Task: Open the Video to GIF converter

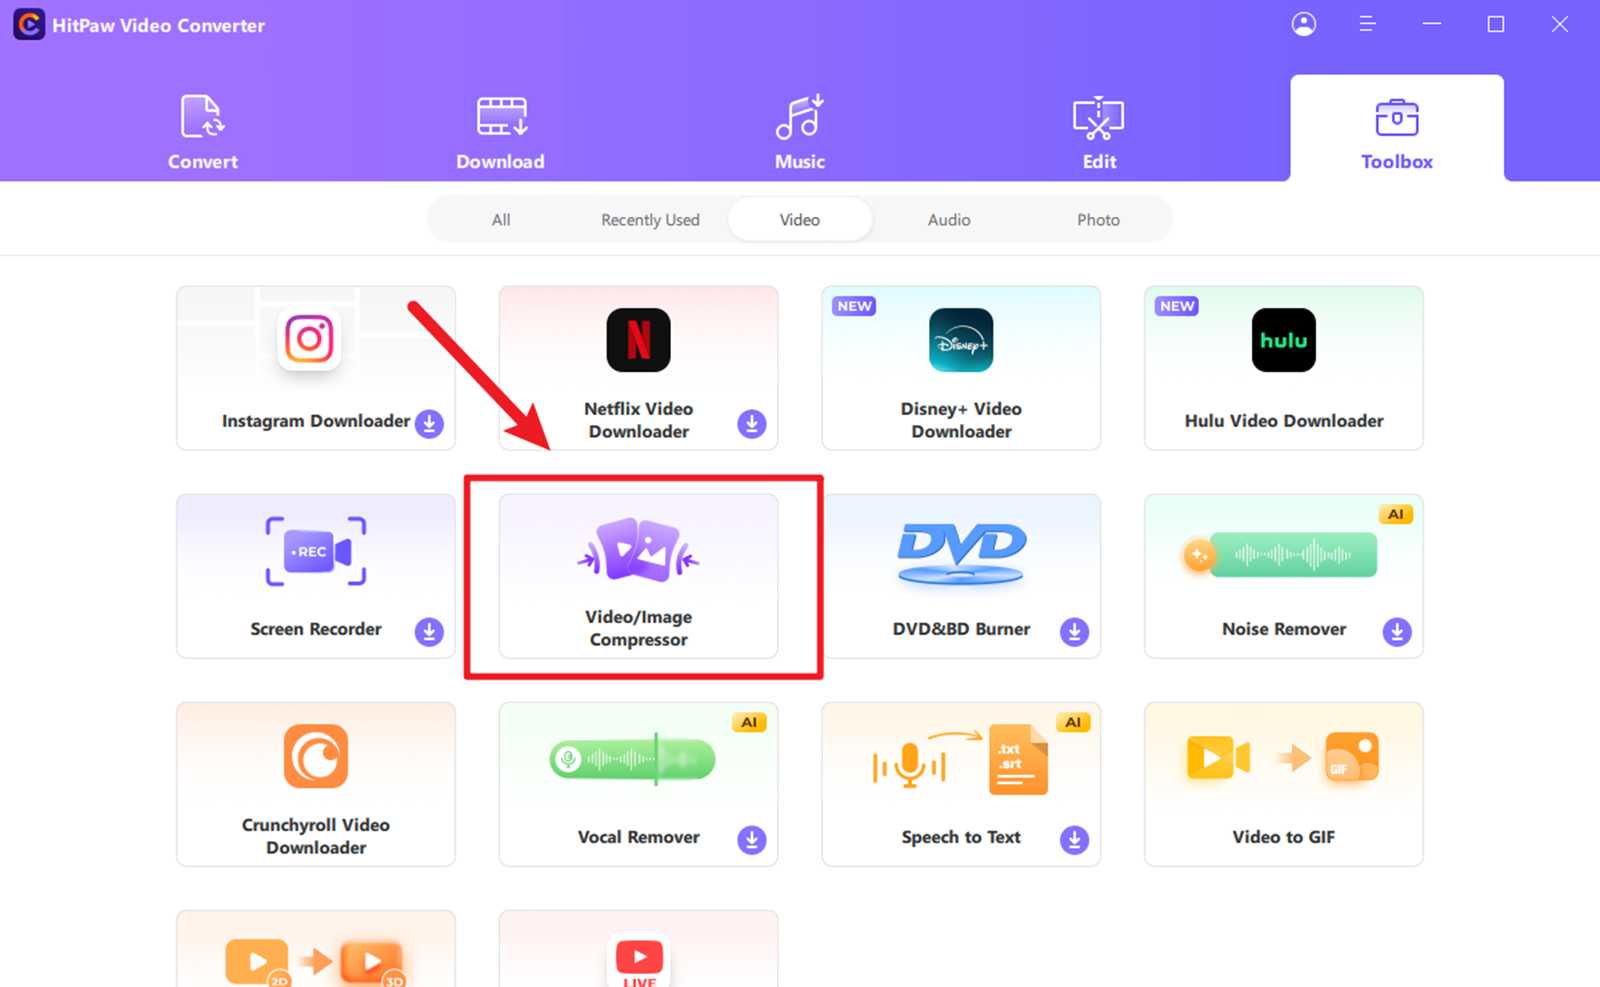Action: [x=1283, y=784]
